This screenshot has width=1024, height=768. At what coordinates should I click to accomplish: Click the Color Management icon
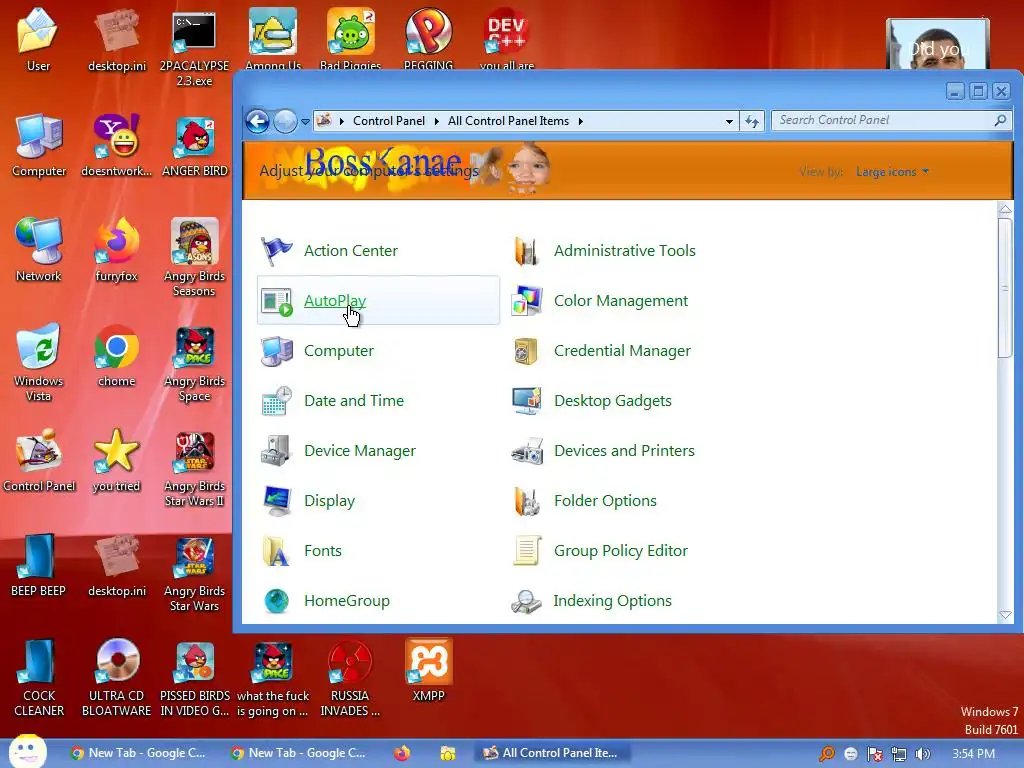[x=527, y=301]
